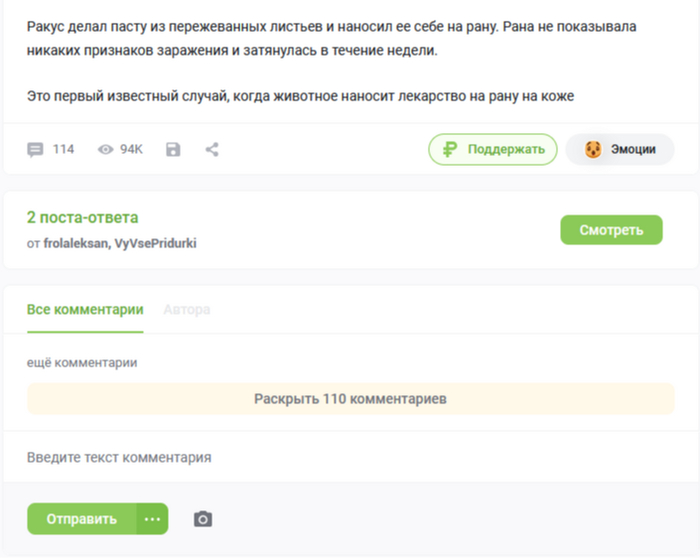The height and width of the screenshot is (558, 700).
Task: Open the Эмоции reactions button
Action: click(x=620, y=150)
